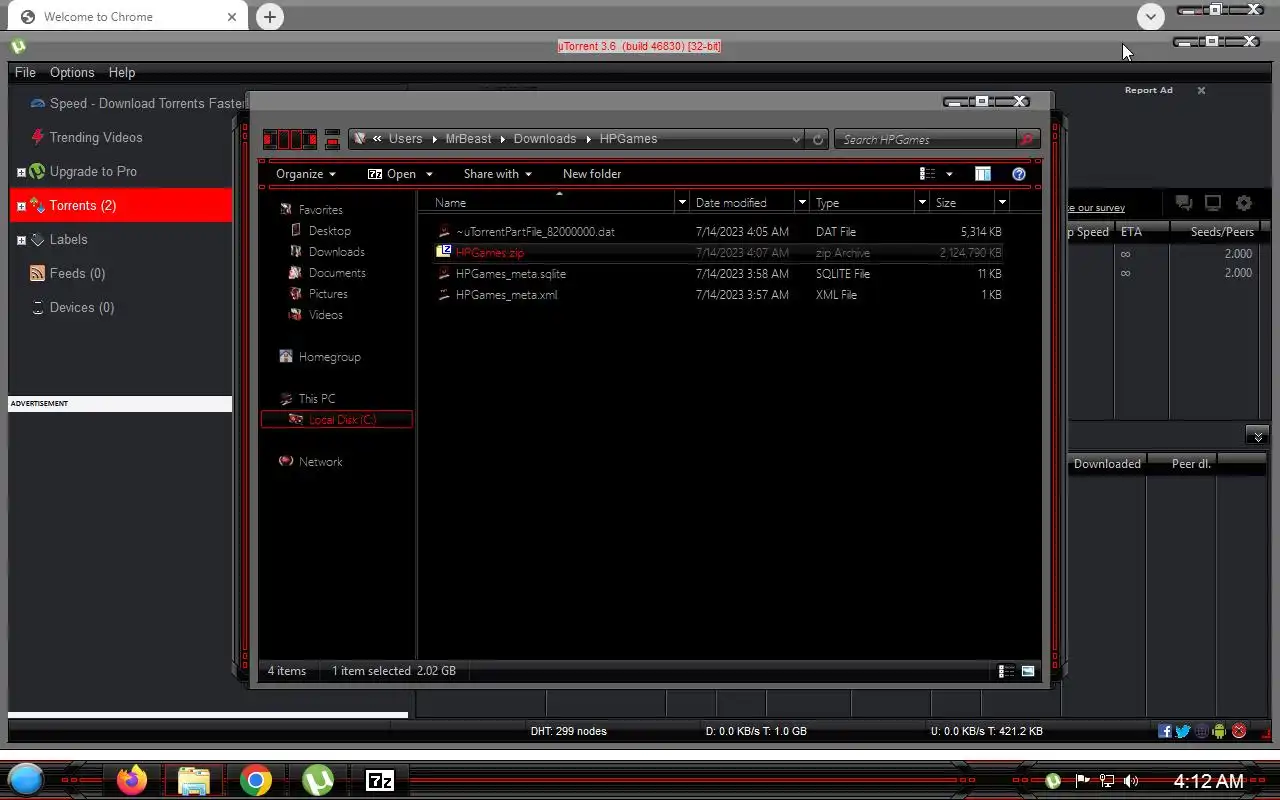Image resolution: width=1280 pixels, height=800 pixels.
Task: Expand the Labels tree node
Action: tap(21, 240)
